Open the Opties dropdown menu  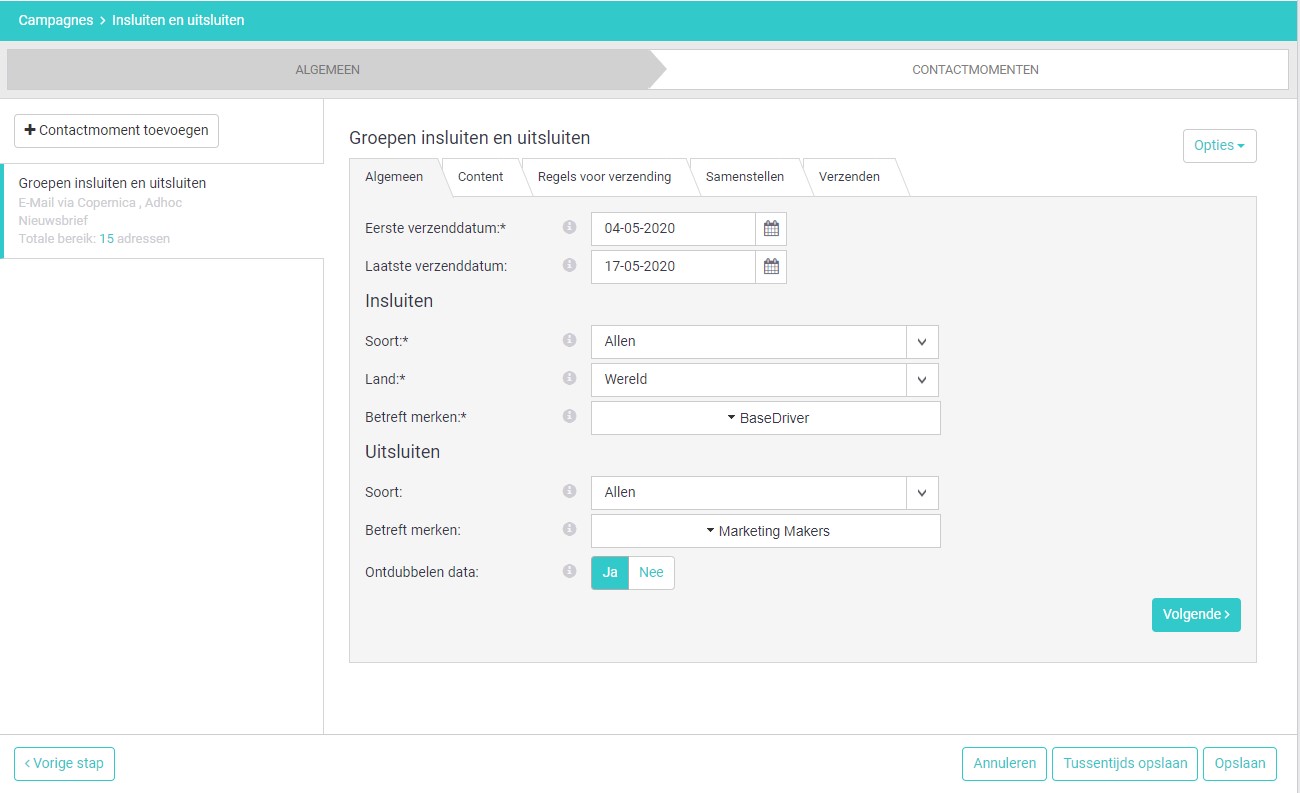point(1219,146)
